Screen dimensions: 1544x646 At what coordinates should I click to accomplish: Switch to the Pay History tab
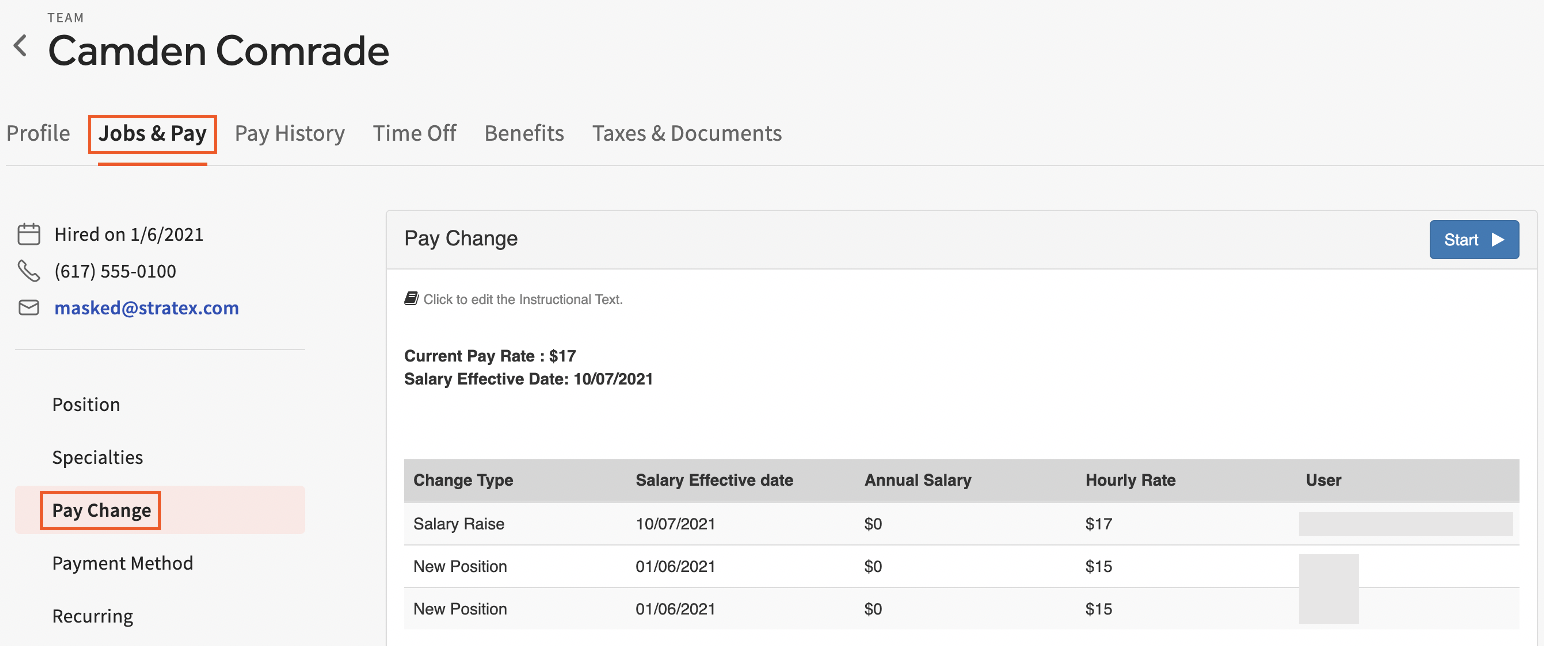coord(289,133)
